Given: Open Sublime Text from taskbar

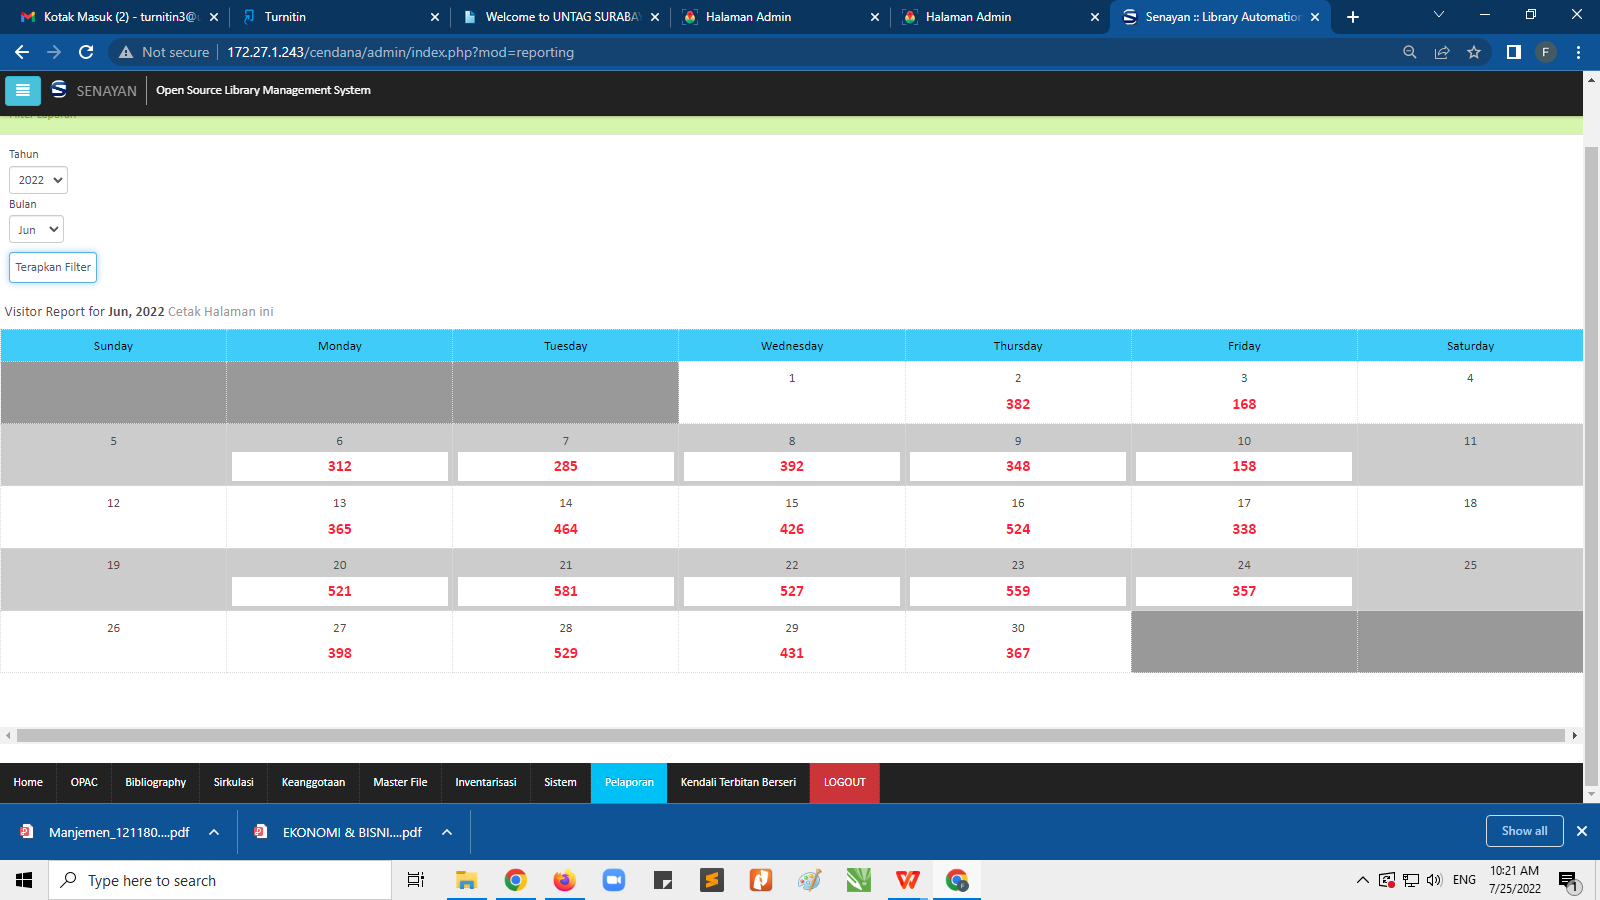Looking at the screenshot, I should [712, 880].
